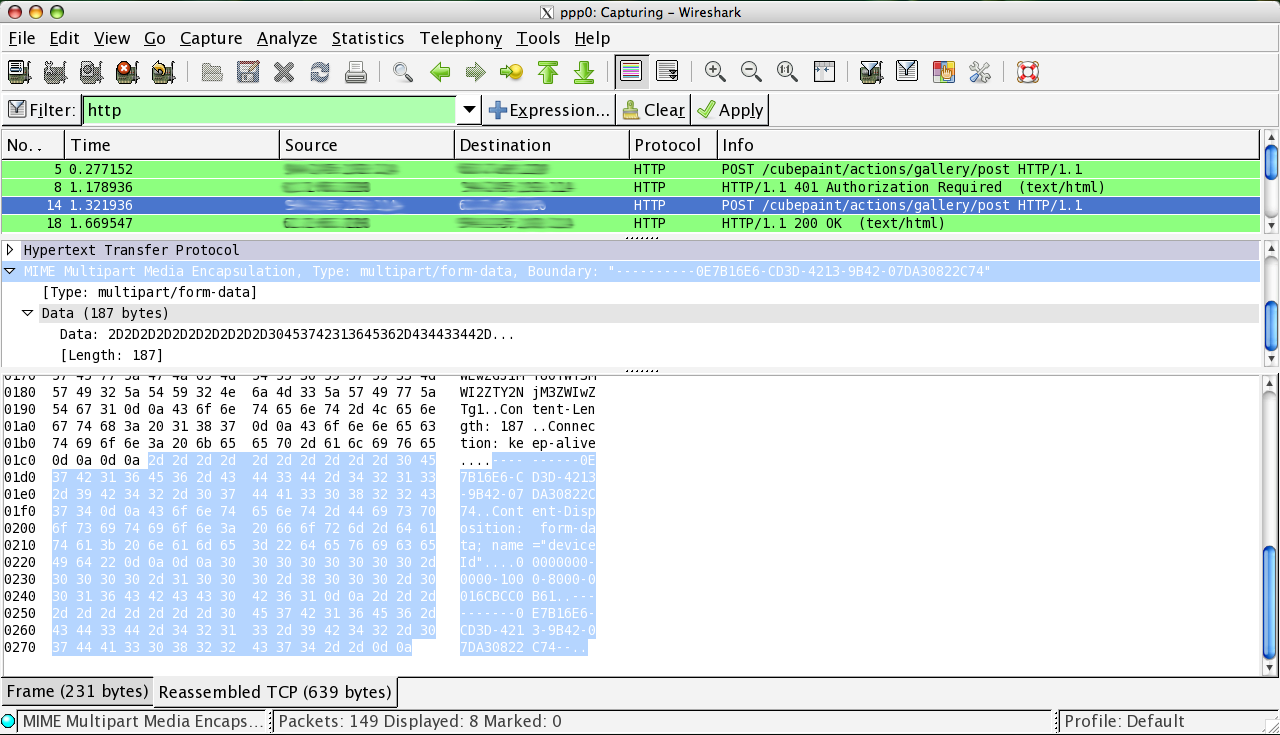The image size is (1280, 735).
Task: Select the [Length: 187] tree line
Action: coord(112,355)
